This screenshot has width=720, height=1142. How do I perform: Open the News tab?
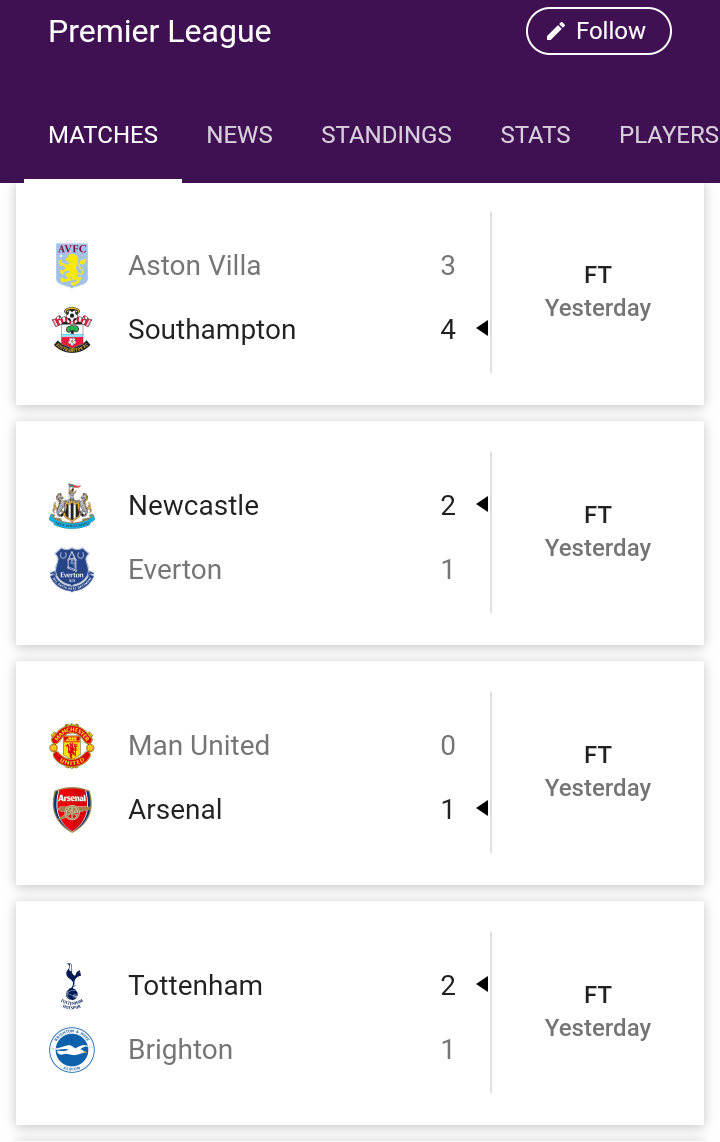(240, 135)
